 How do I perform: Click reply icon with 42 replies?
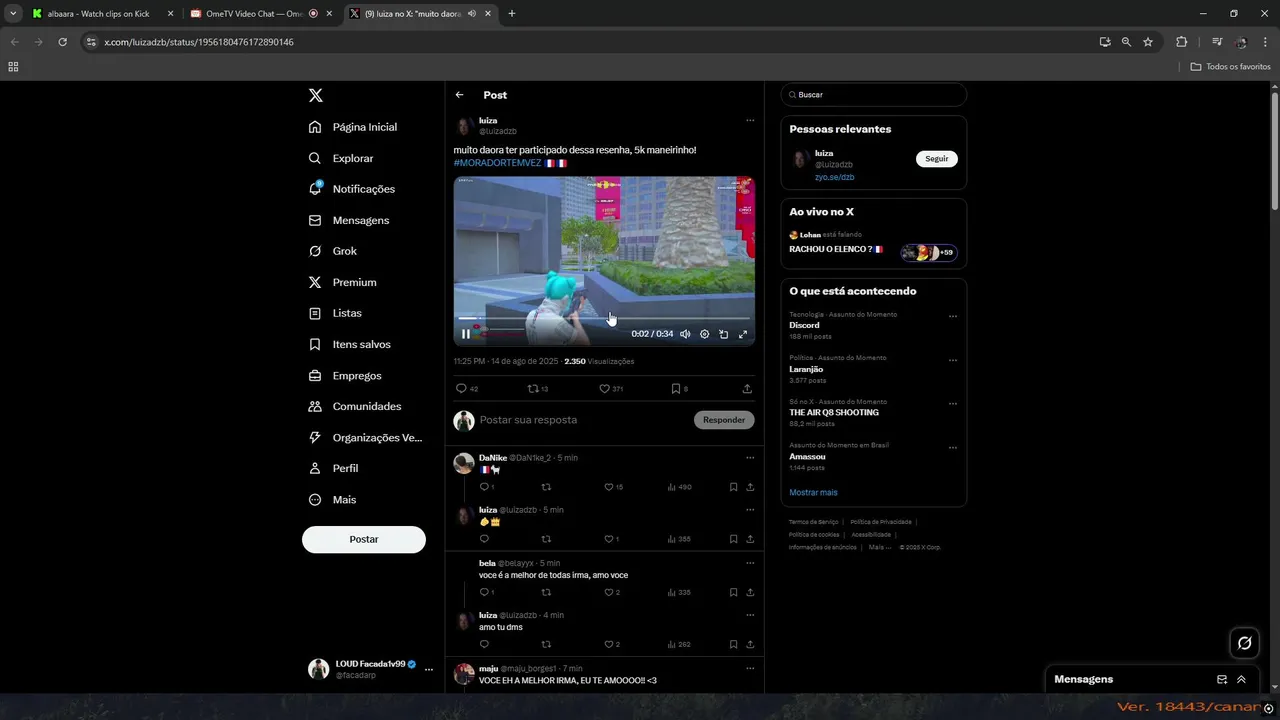click(x=467, y=388)
